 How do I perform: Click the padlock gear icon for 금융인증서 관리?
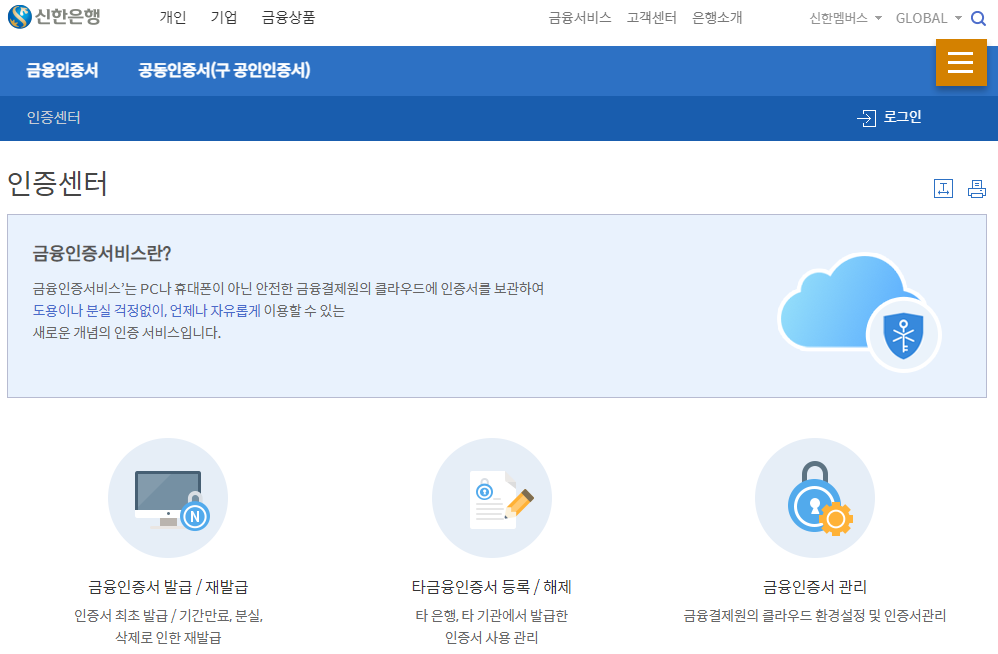click(x=815, y=498)
